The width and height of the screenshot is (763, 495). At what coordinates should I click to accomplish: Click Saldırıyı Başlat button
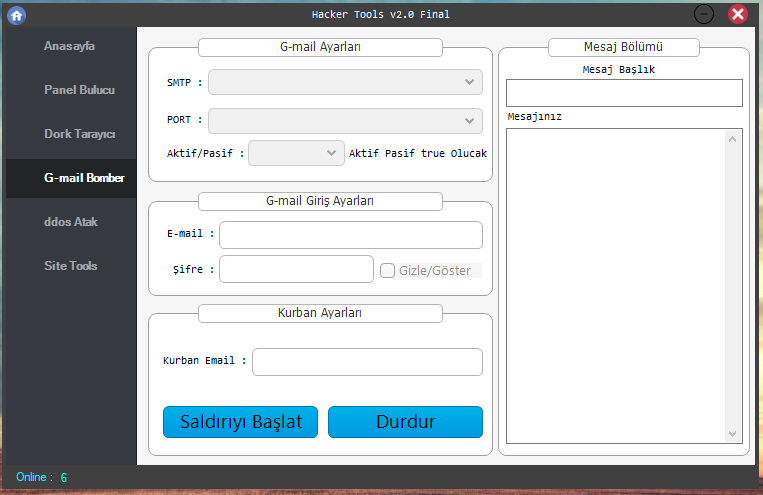pos(240,422)
